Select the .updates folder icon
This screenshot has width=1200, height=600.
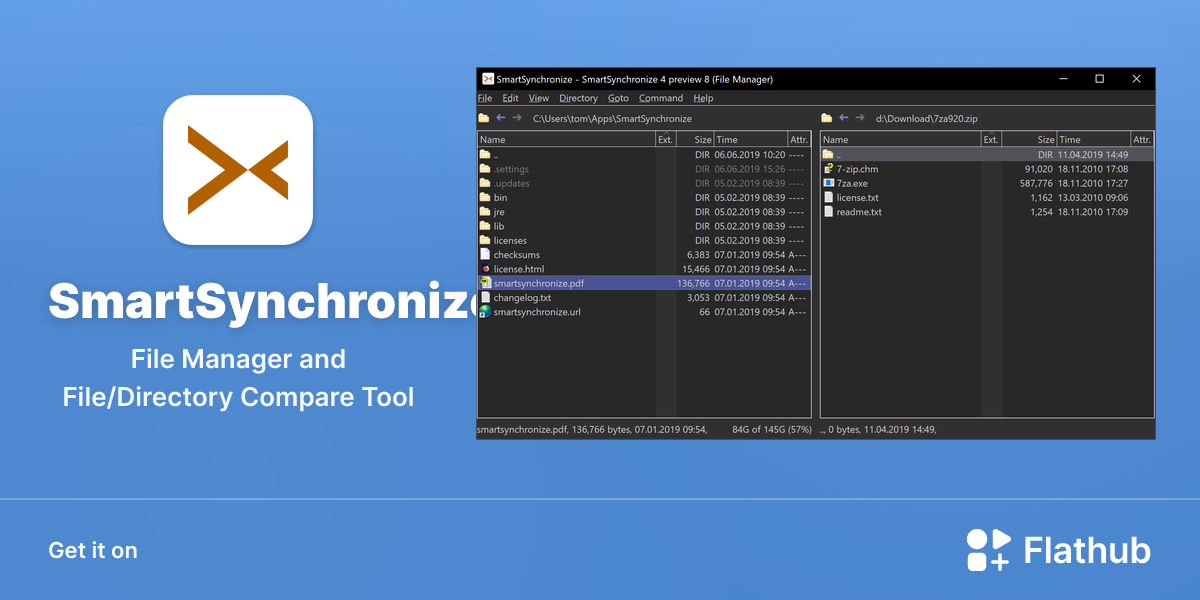click(485, 183)
